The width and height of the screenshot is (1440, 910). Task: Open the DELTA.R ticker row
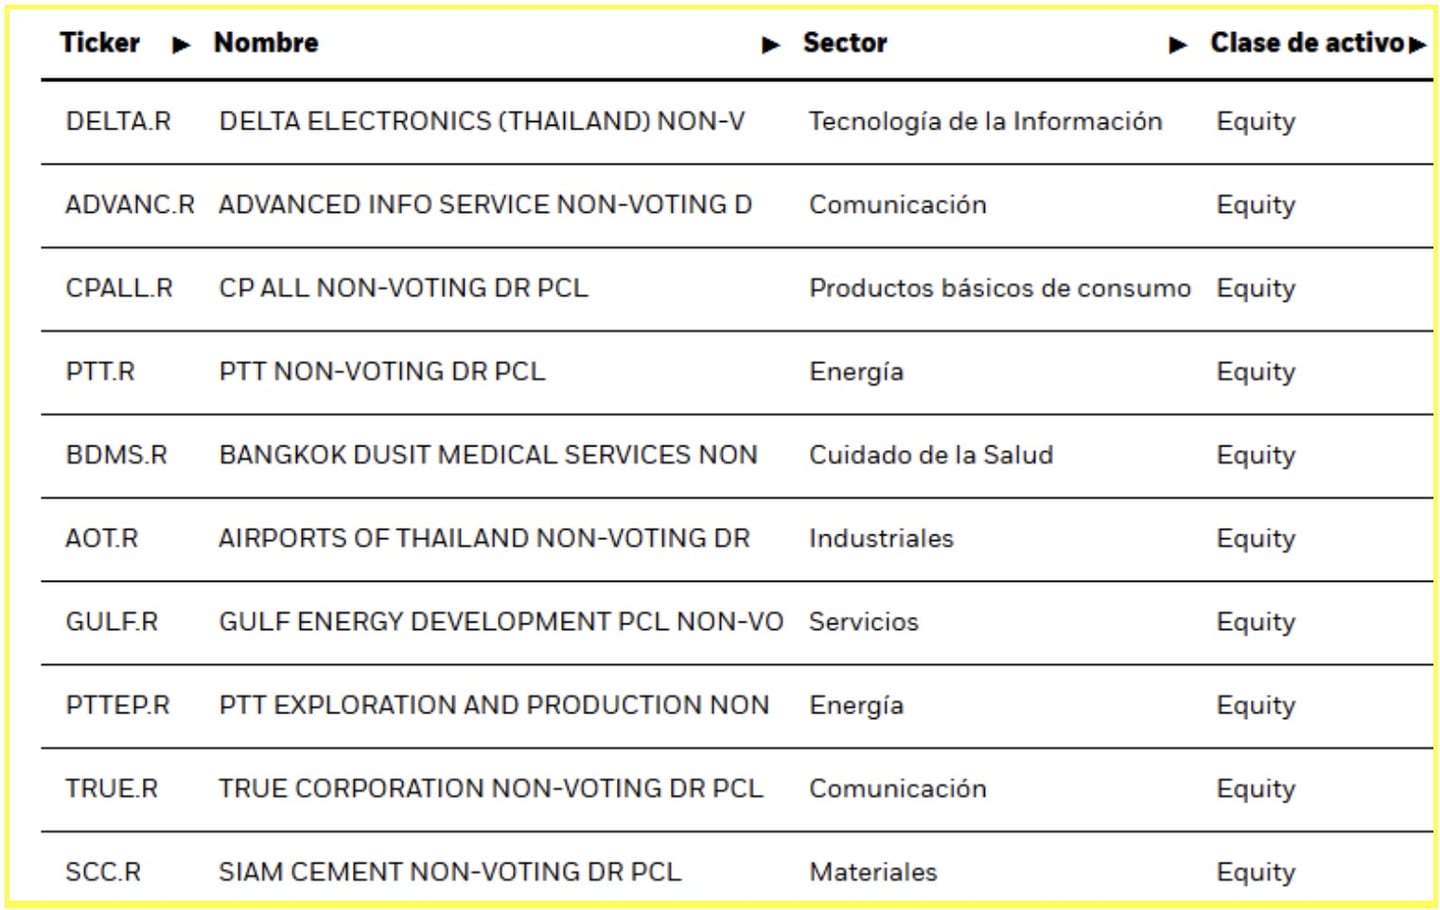pos(118,121)
